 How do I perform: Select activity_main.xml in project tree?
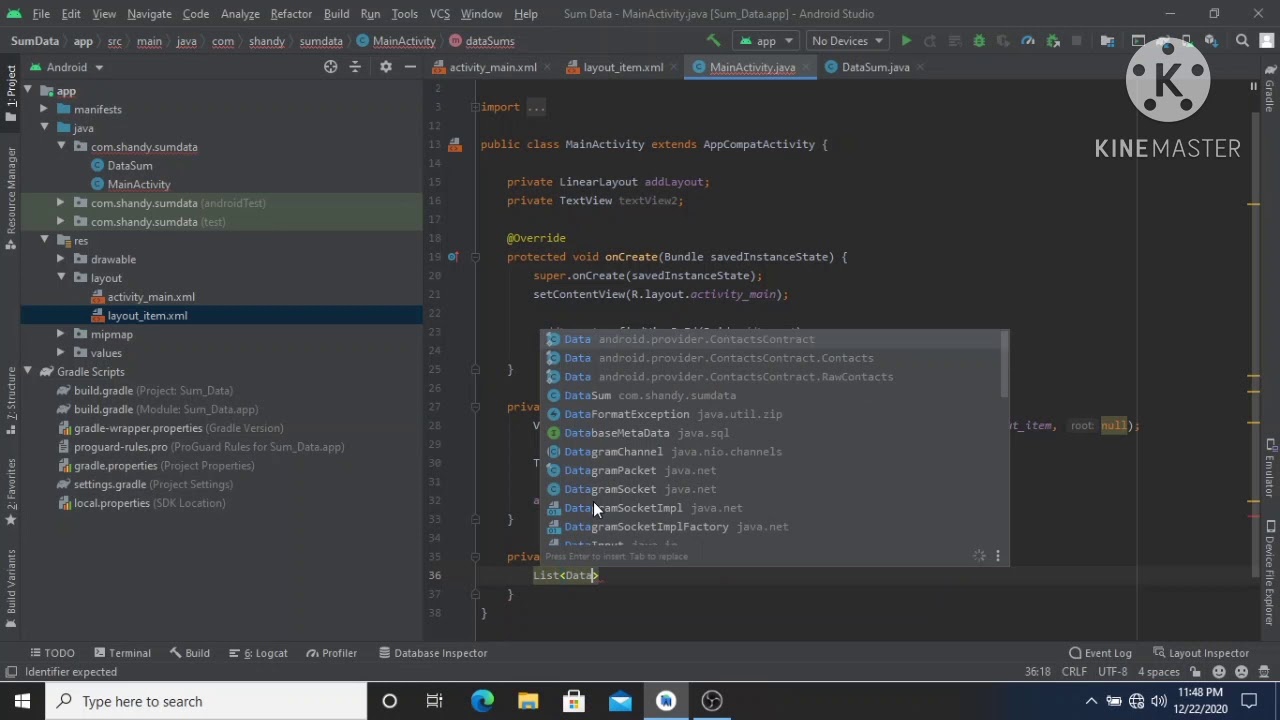point(151,297)
